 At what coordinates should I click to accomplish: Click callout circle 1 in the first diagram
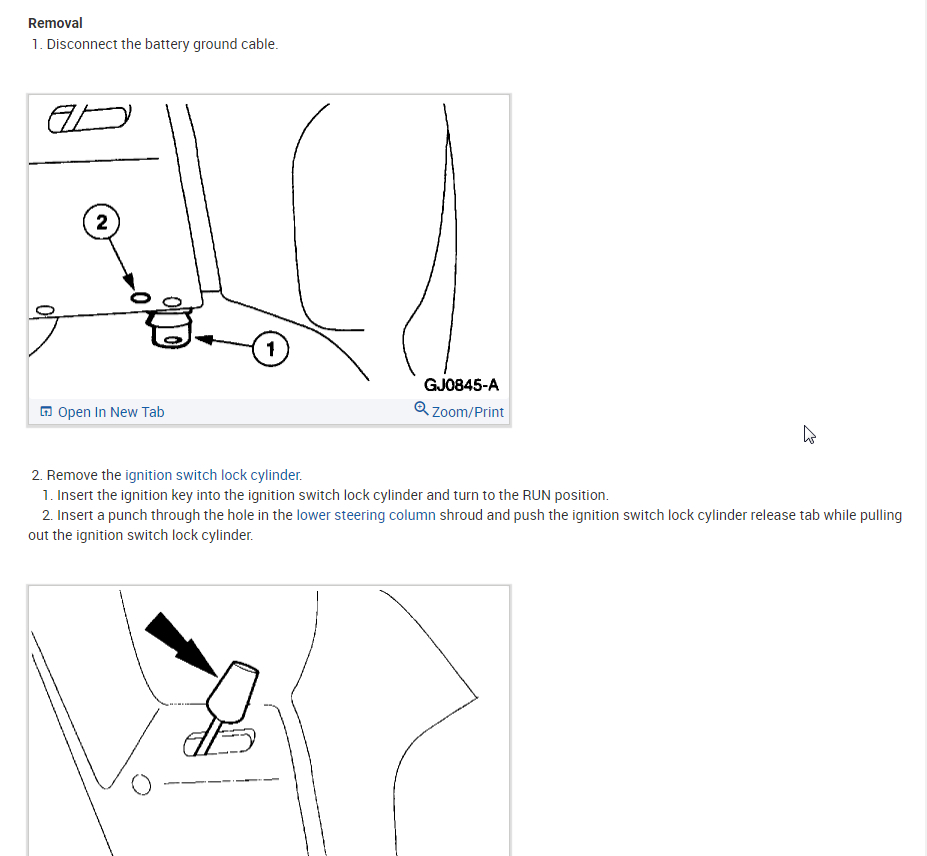pyautogui.click(x=270, y=349)
